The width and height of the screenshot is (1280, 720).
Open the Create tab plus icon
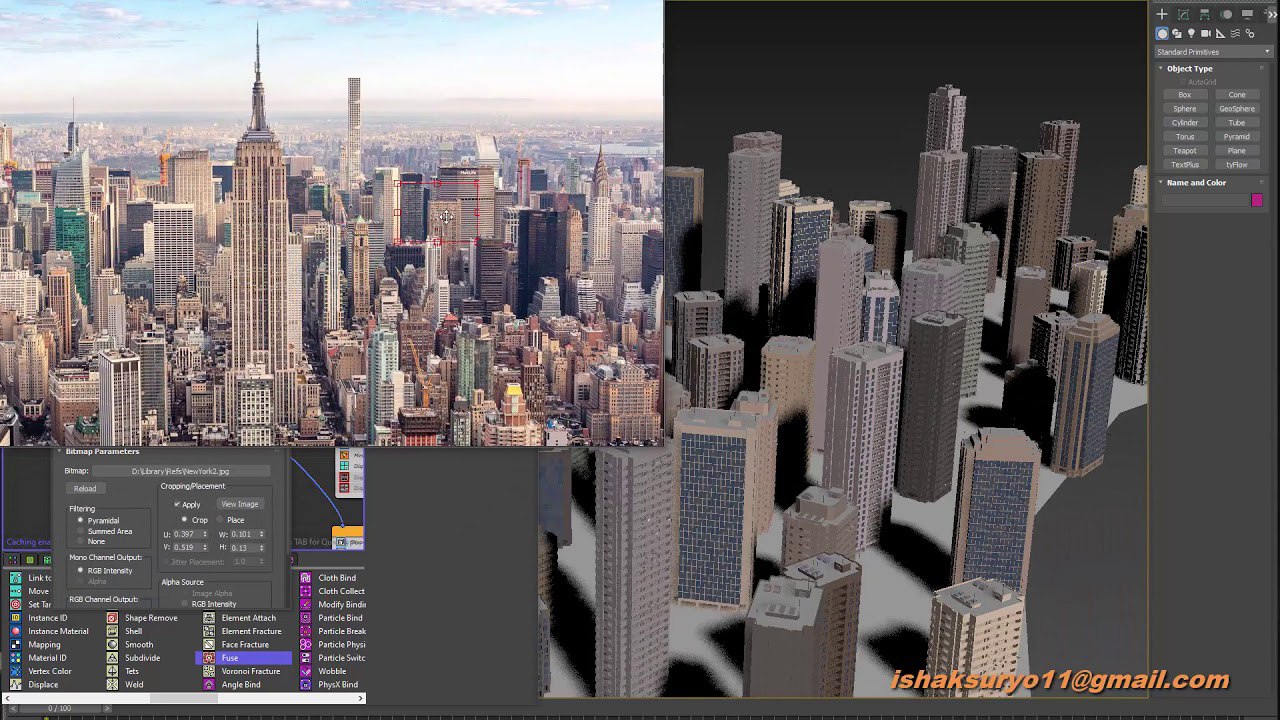1162,14
